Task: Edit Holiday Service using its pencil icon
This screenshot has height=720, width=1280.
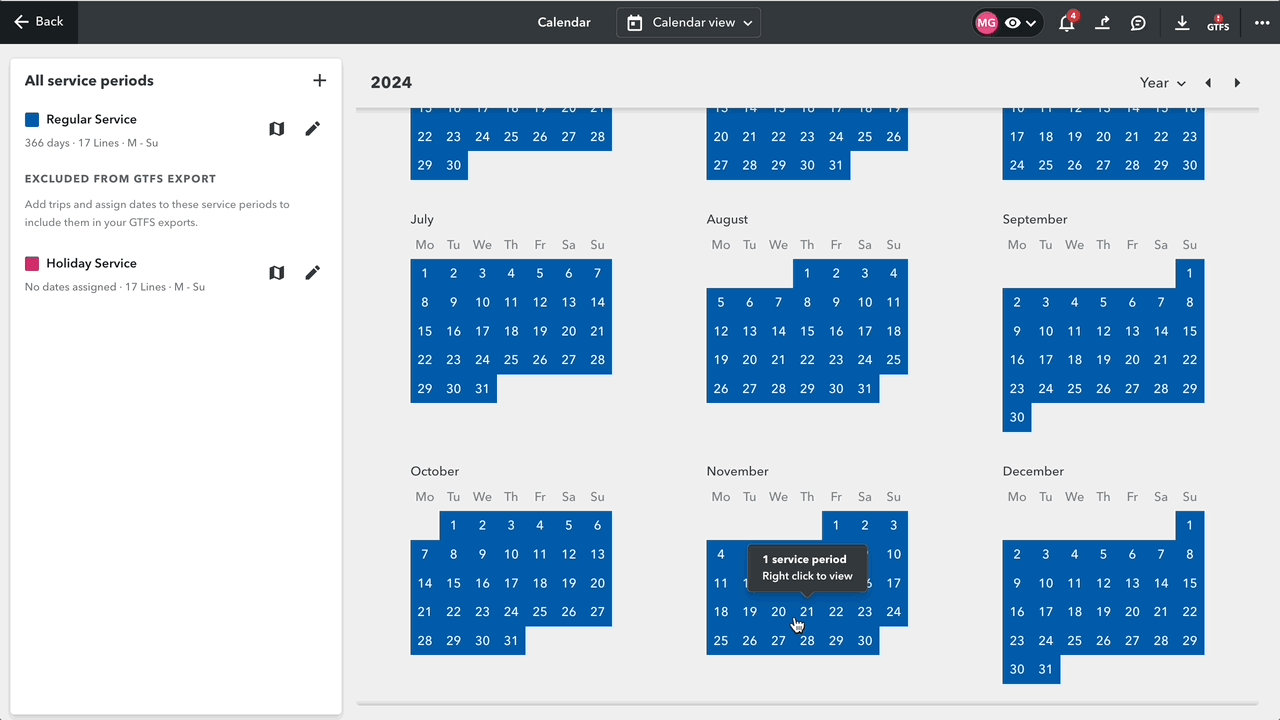Action: [x=312, y=271]
